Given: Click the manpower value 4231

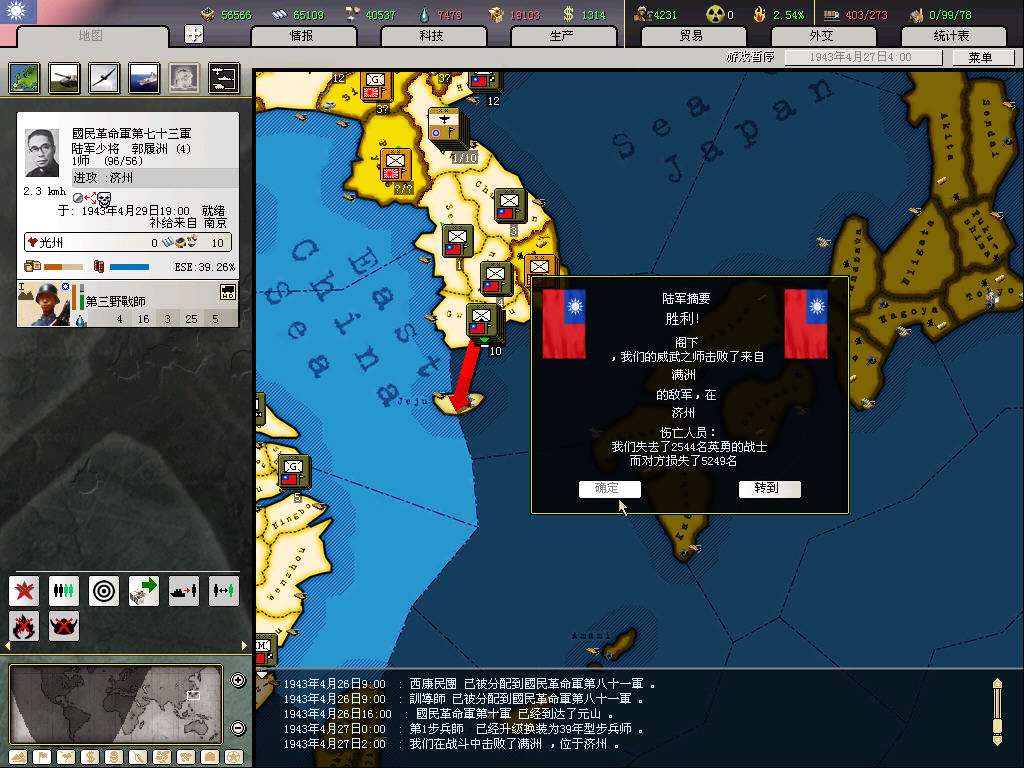Looking at the screenshot, I should [x=663, y=14].
